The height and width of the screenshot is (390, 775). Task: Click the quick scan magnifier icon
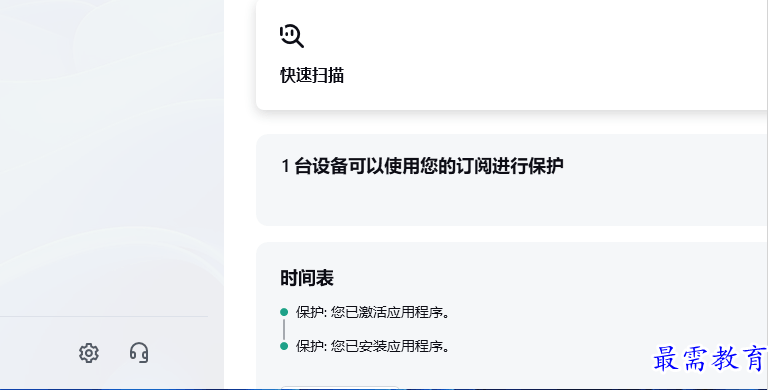[x=292, y=36]
